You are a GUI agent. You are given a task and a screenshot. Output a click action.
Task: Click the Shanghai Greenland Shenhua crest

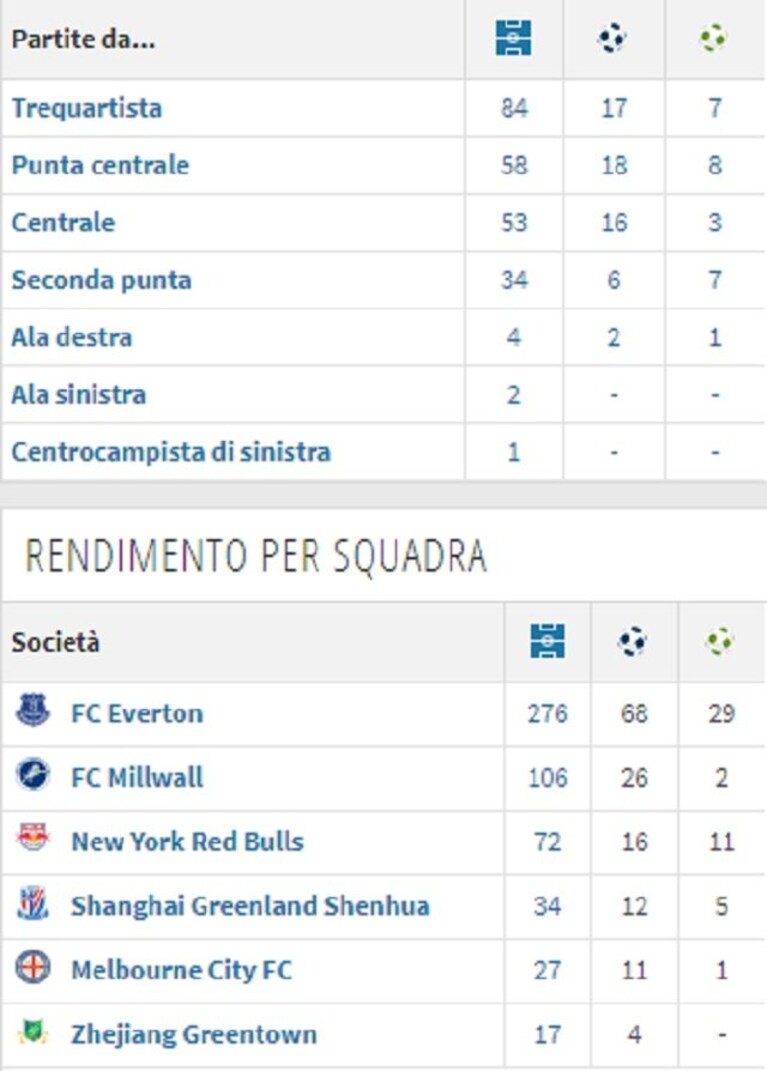[33, 903]
